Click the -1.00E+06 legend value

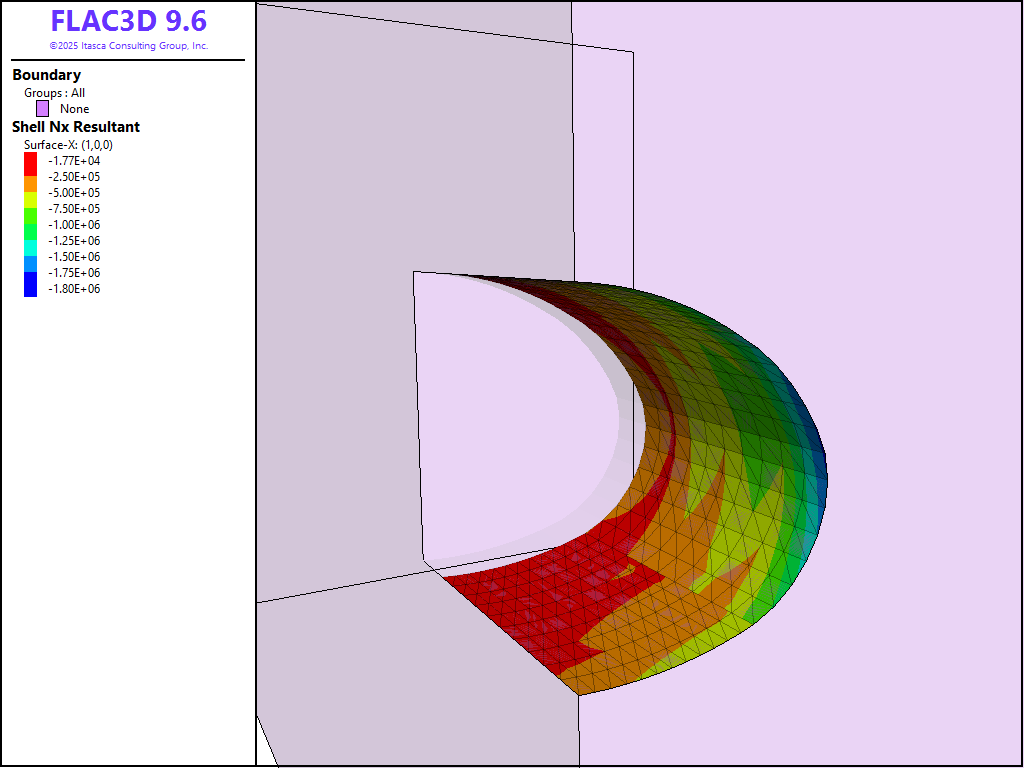[x=75, y=225]
